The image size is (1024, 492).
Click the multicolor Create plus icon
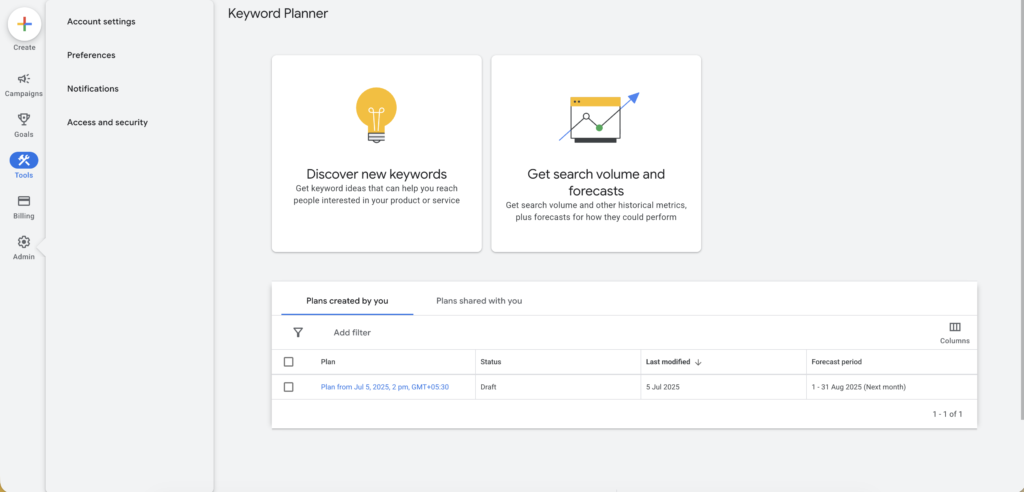tap(24, 24)
